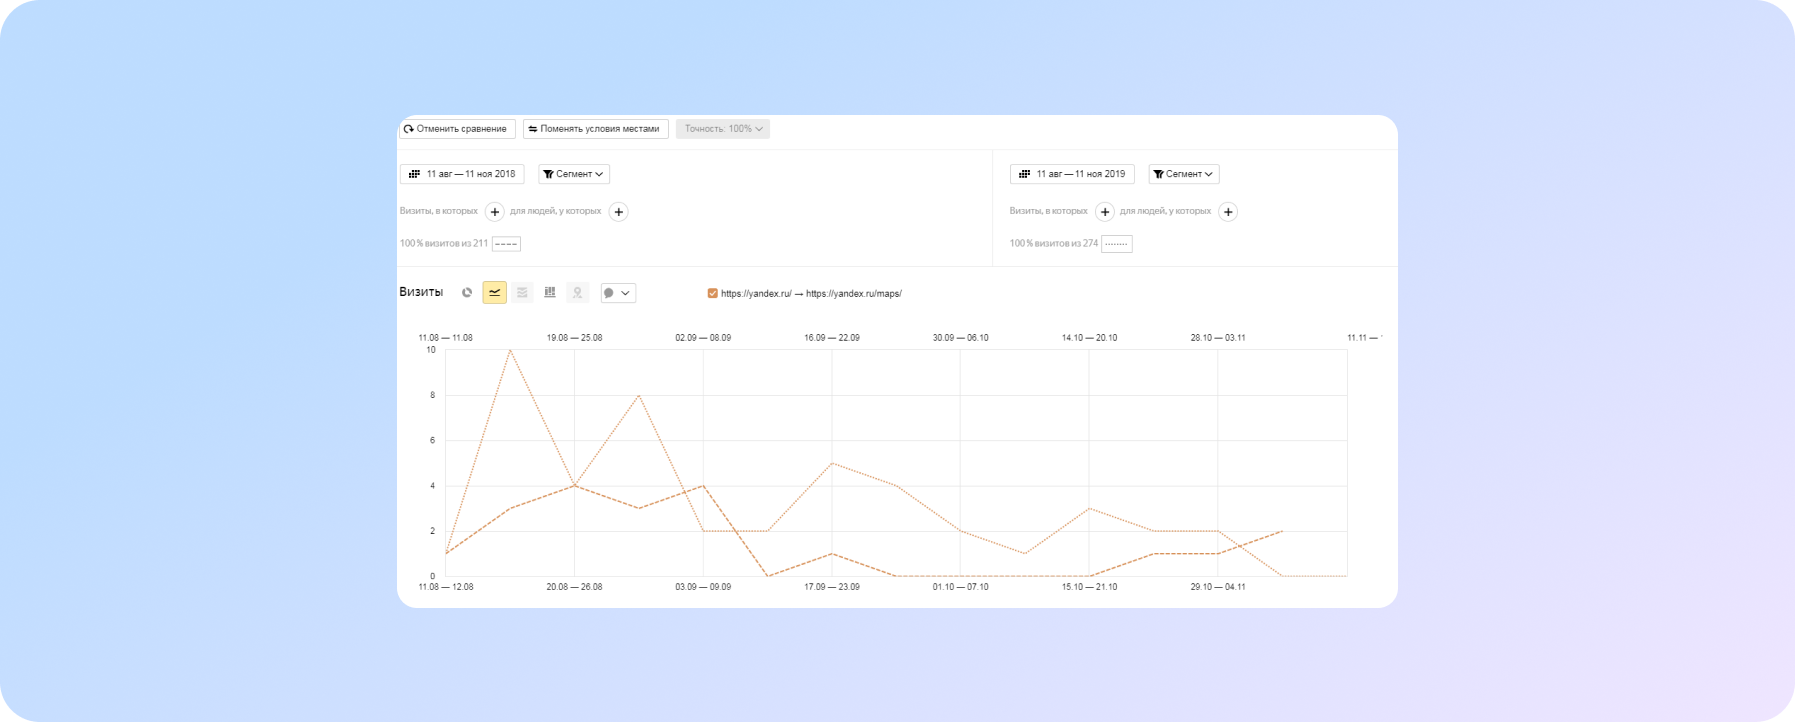Uncheck yandex.ru → yandex.ru/maps series checkbox
The image size is (1795, 722).
712,294
